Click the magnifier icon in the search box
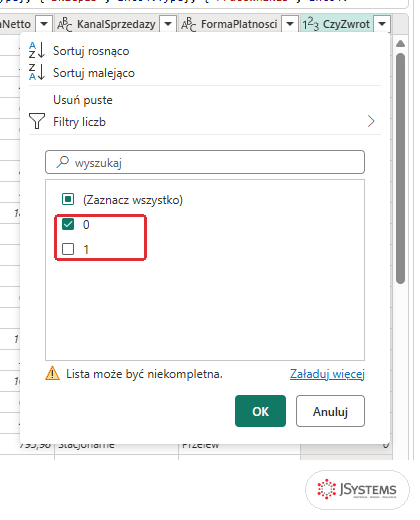 coord(62,162)
